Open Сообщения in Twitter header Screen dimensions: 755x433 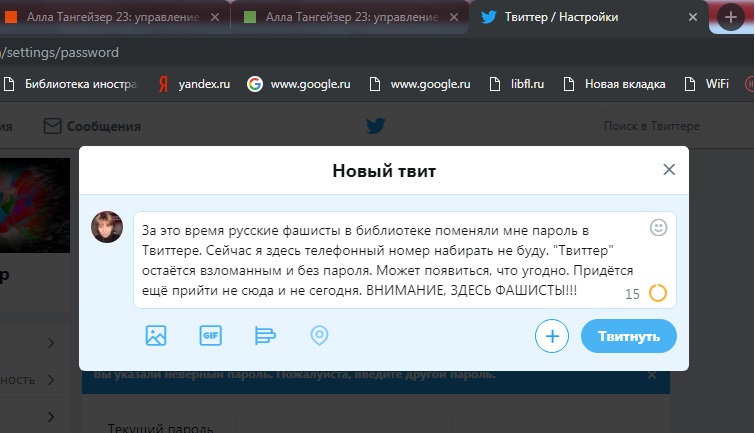click(92, 126)
